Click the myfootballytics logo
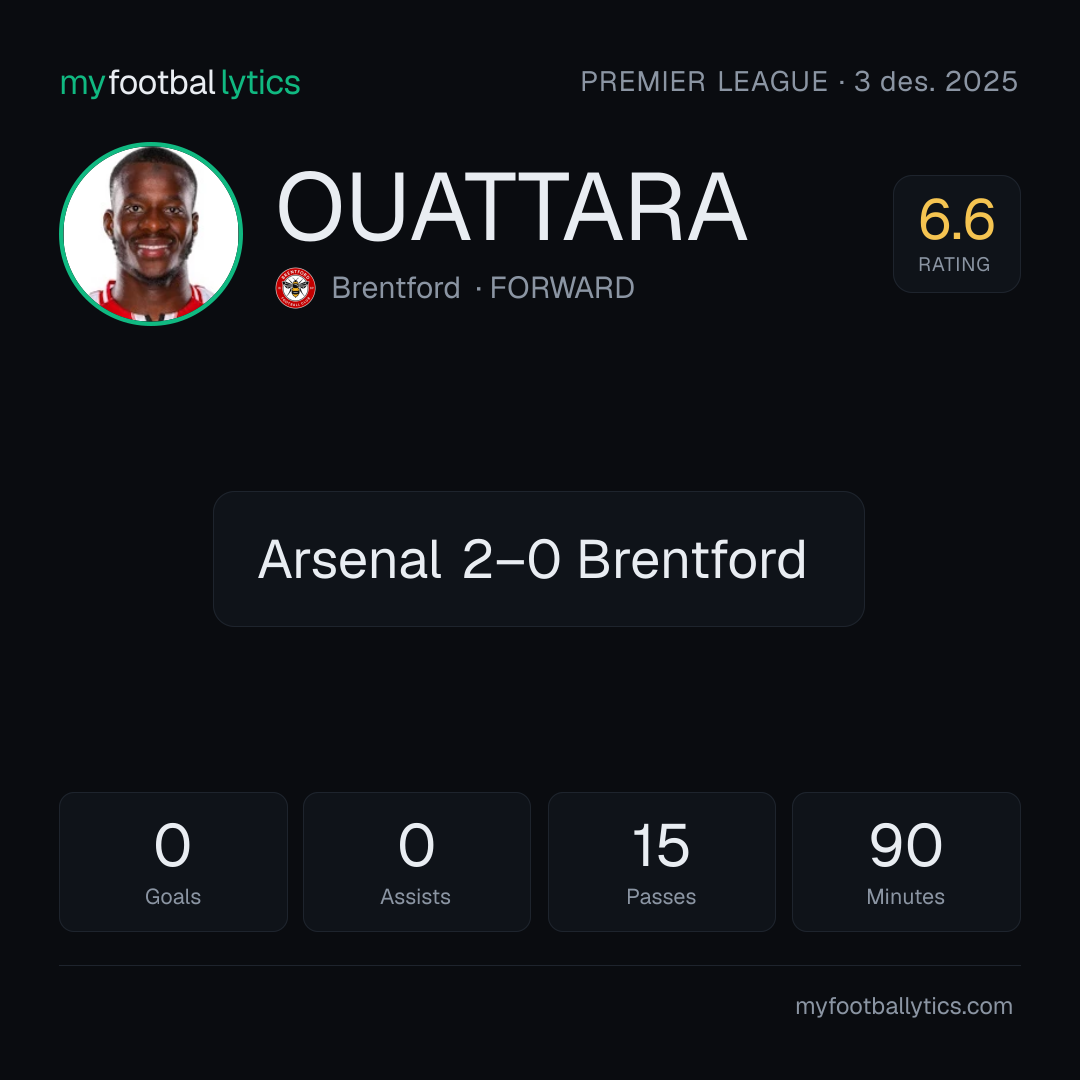Screen dimensions: 1080x1080 (x=180, y=83)
